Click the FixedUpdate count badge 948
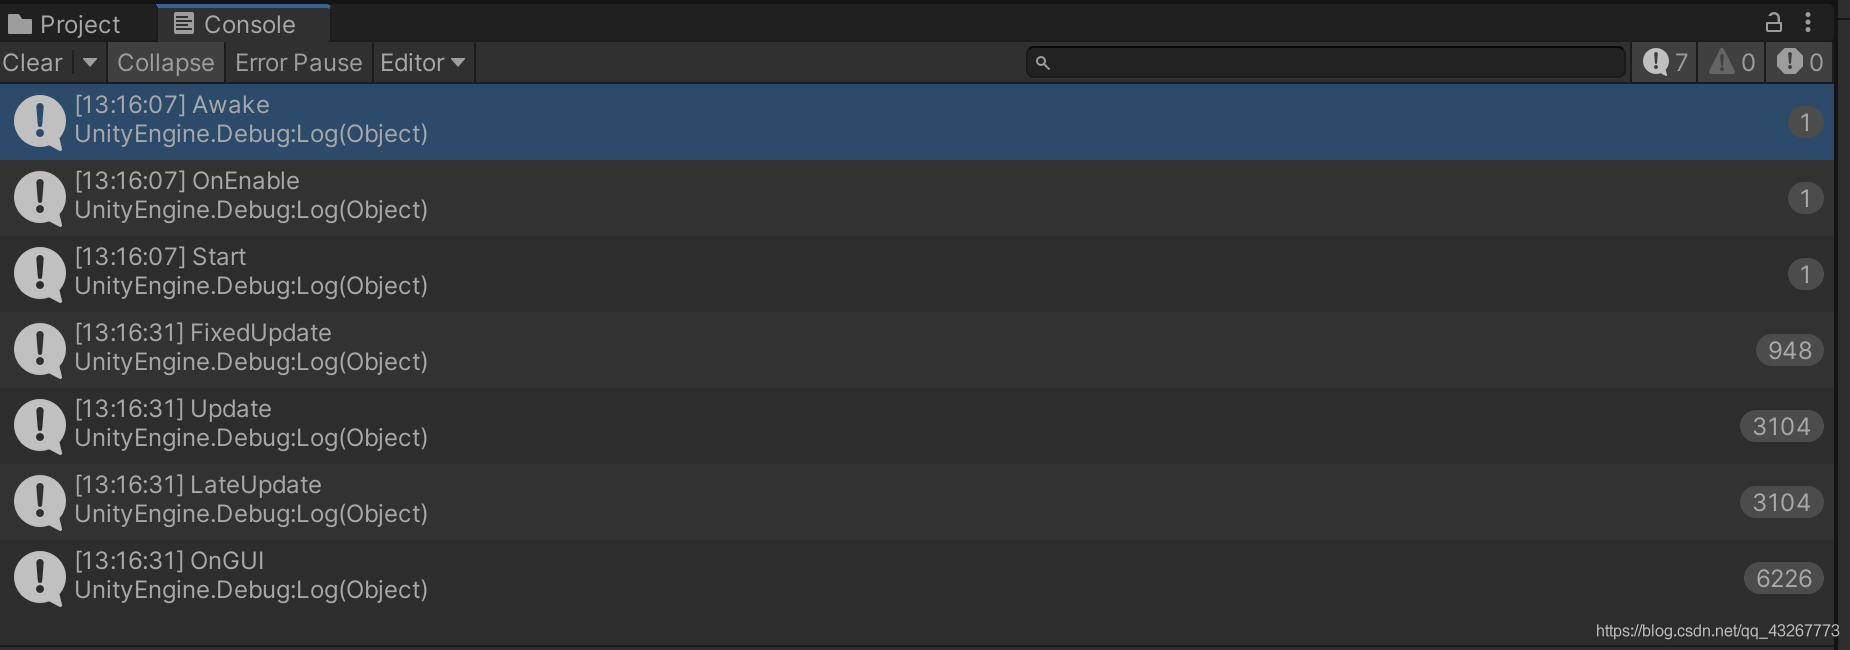The height and width of the screenshot is (650, 1850). pos(1789,350)
